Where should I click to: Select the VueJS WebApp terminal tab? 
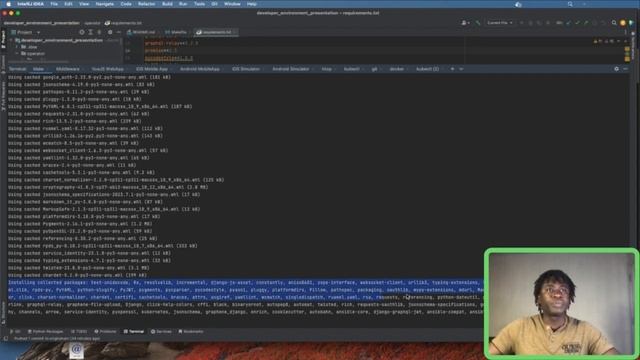coord(108,69)
